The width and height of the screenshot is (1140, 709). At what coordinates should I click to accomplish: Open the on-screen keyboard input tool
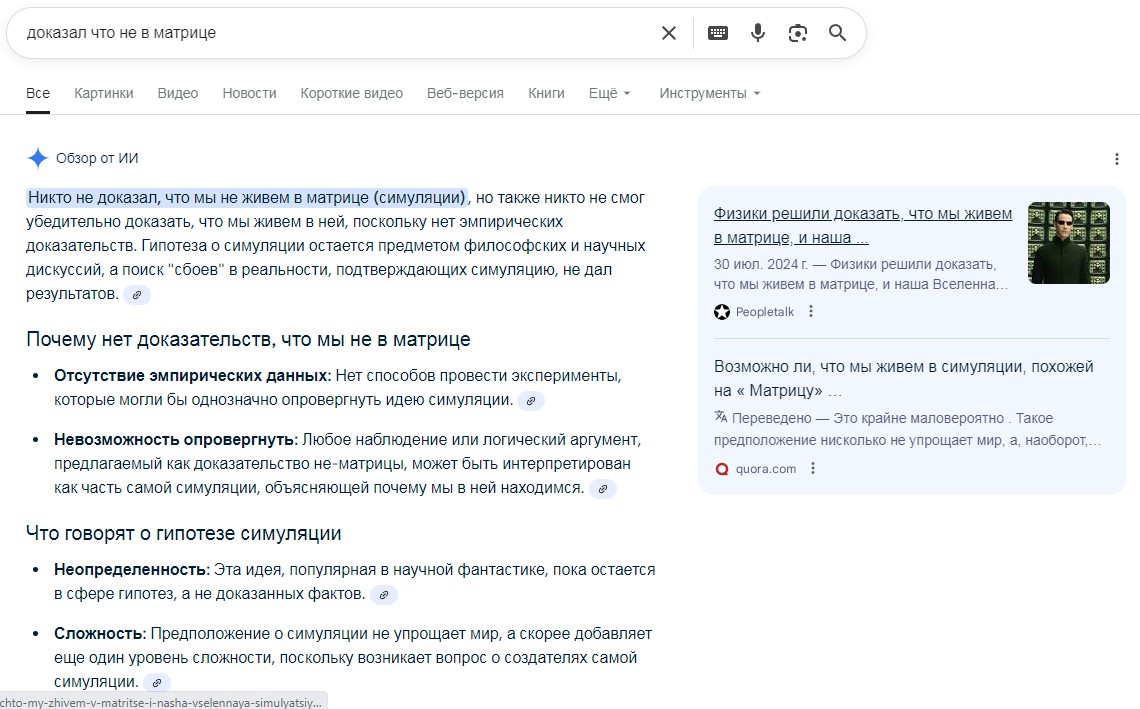tap(718, 33)
